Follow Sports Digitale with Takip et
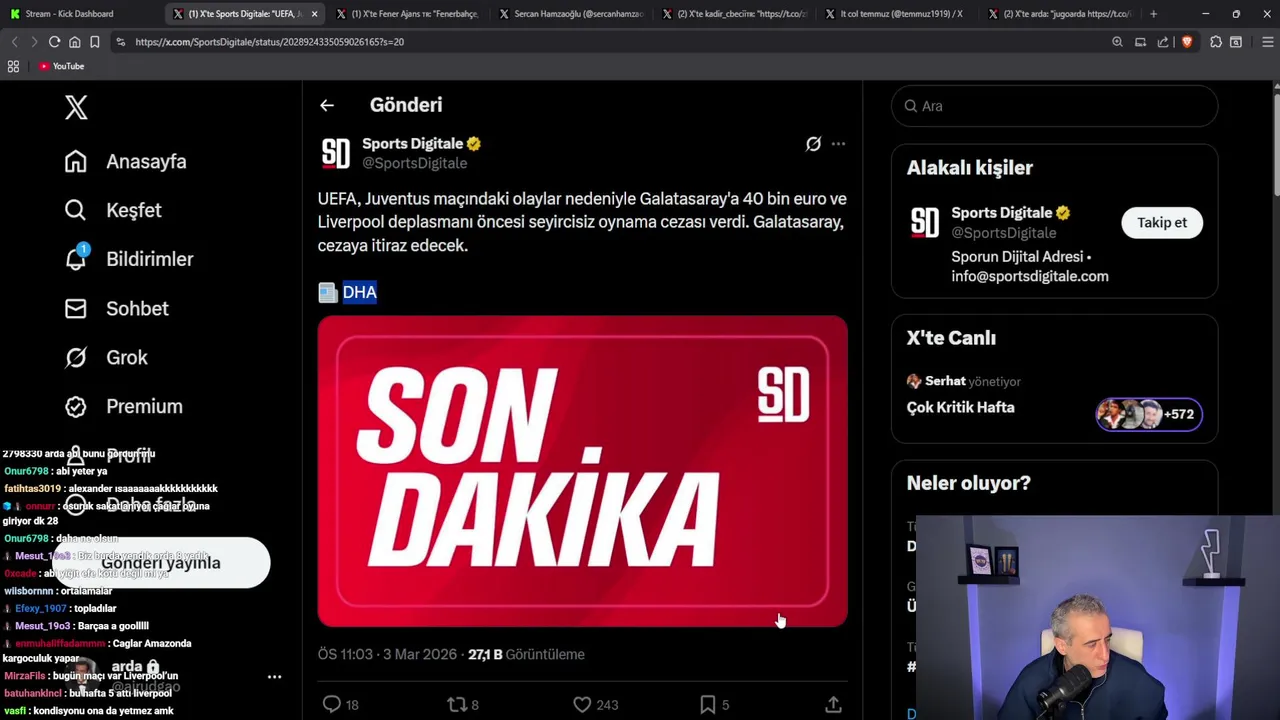1280x720 pixels. click(x=1162, y=222)
